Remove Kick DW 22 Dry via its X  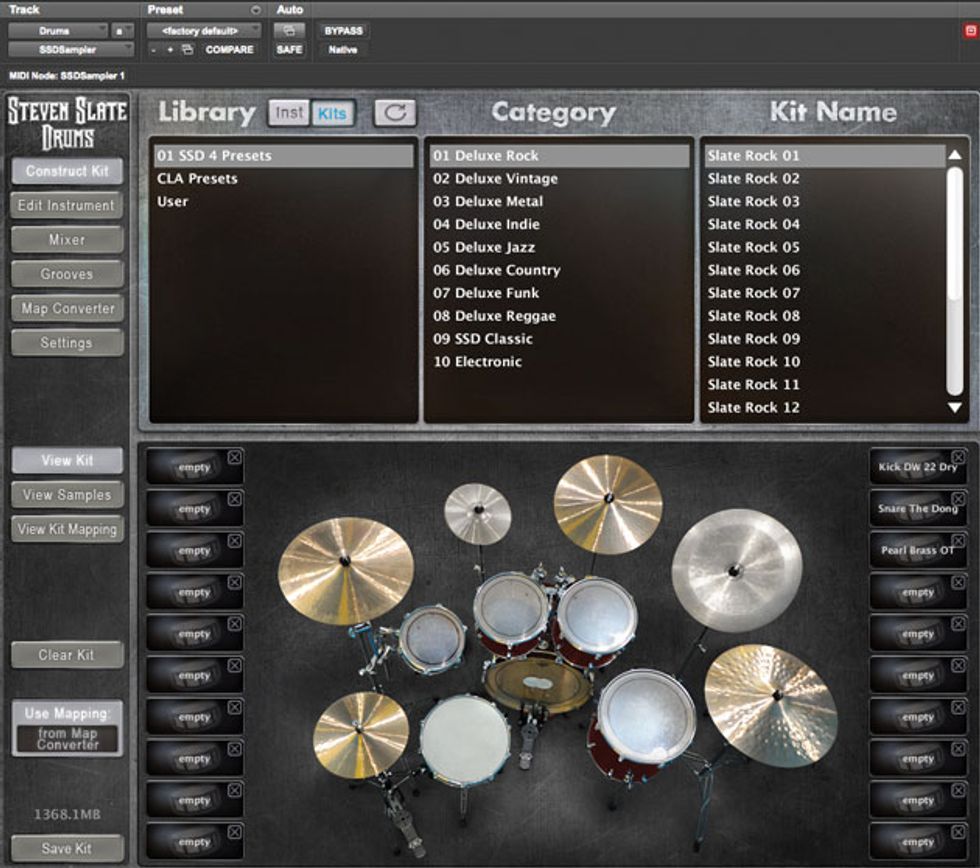(x=958, y=457)
